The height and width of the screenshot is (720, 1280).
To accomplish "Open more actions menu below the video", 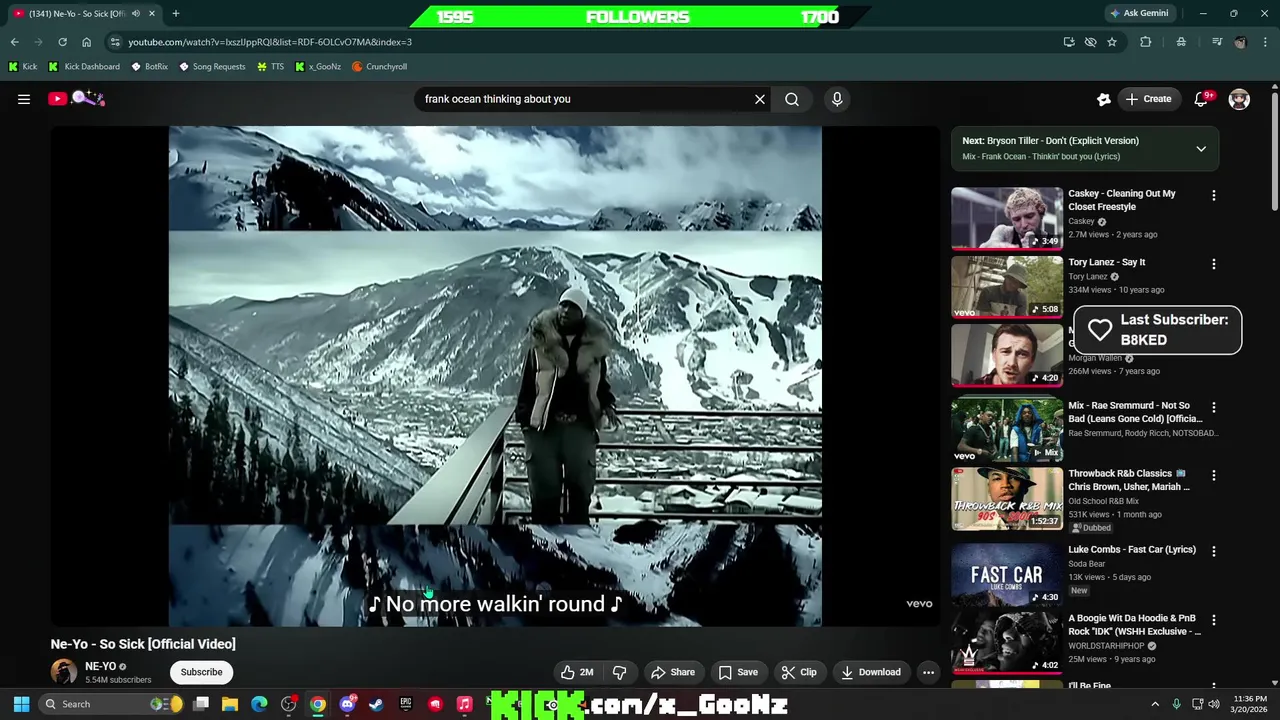I will 928,672.
